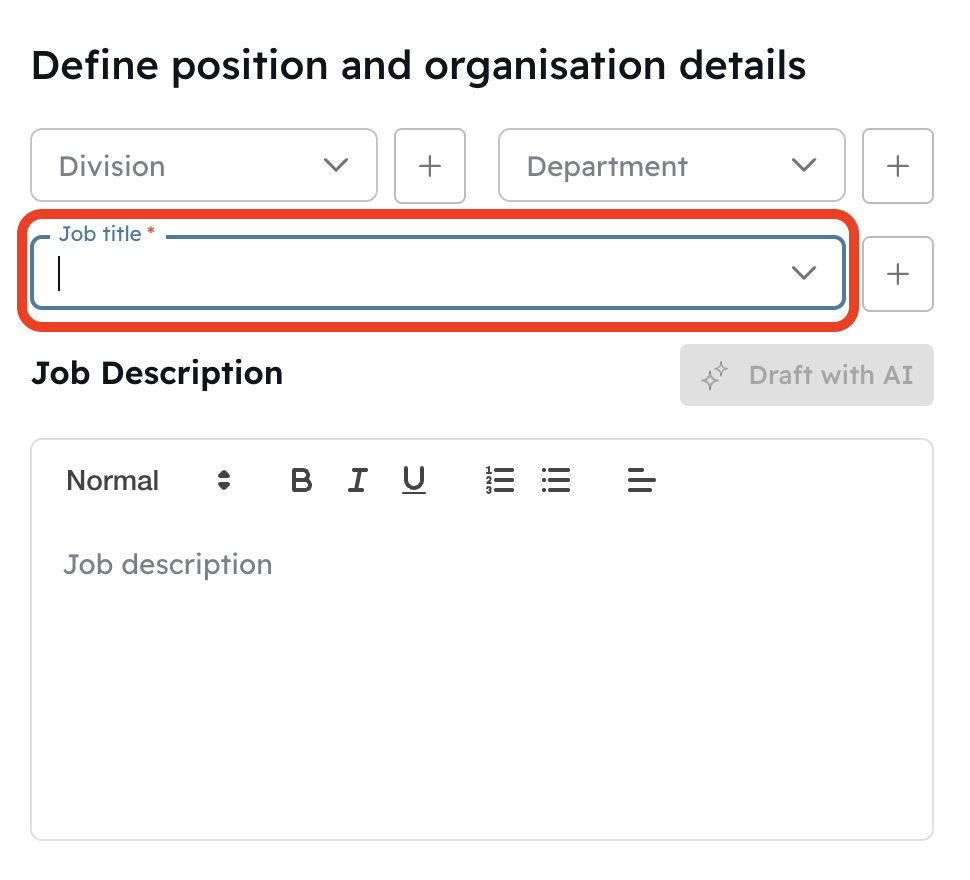Click the chevron arrow in the Division field
Viewport: 970px width, 880px height.
336,165
